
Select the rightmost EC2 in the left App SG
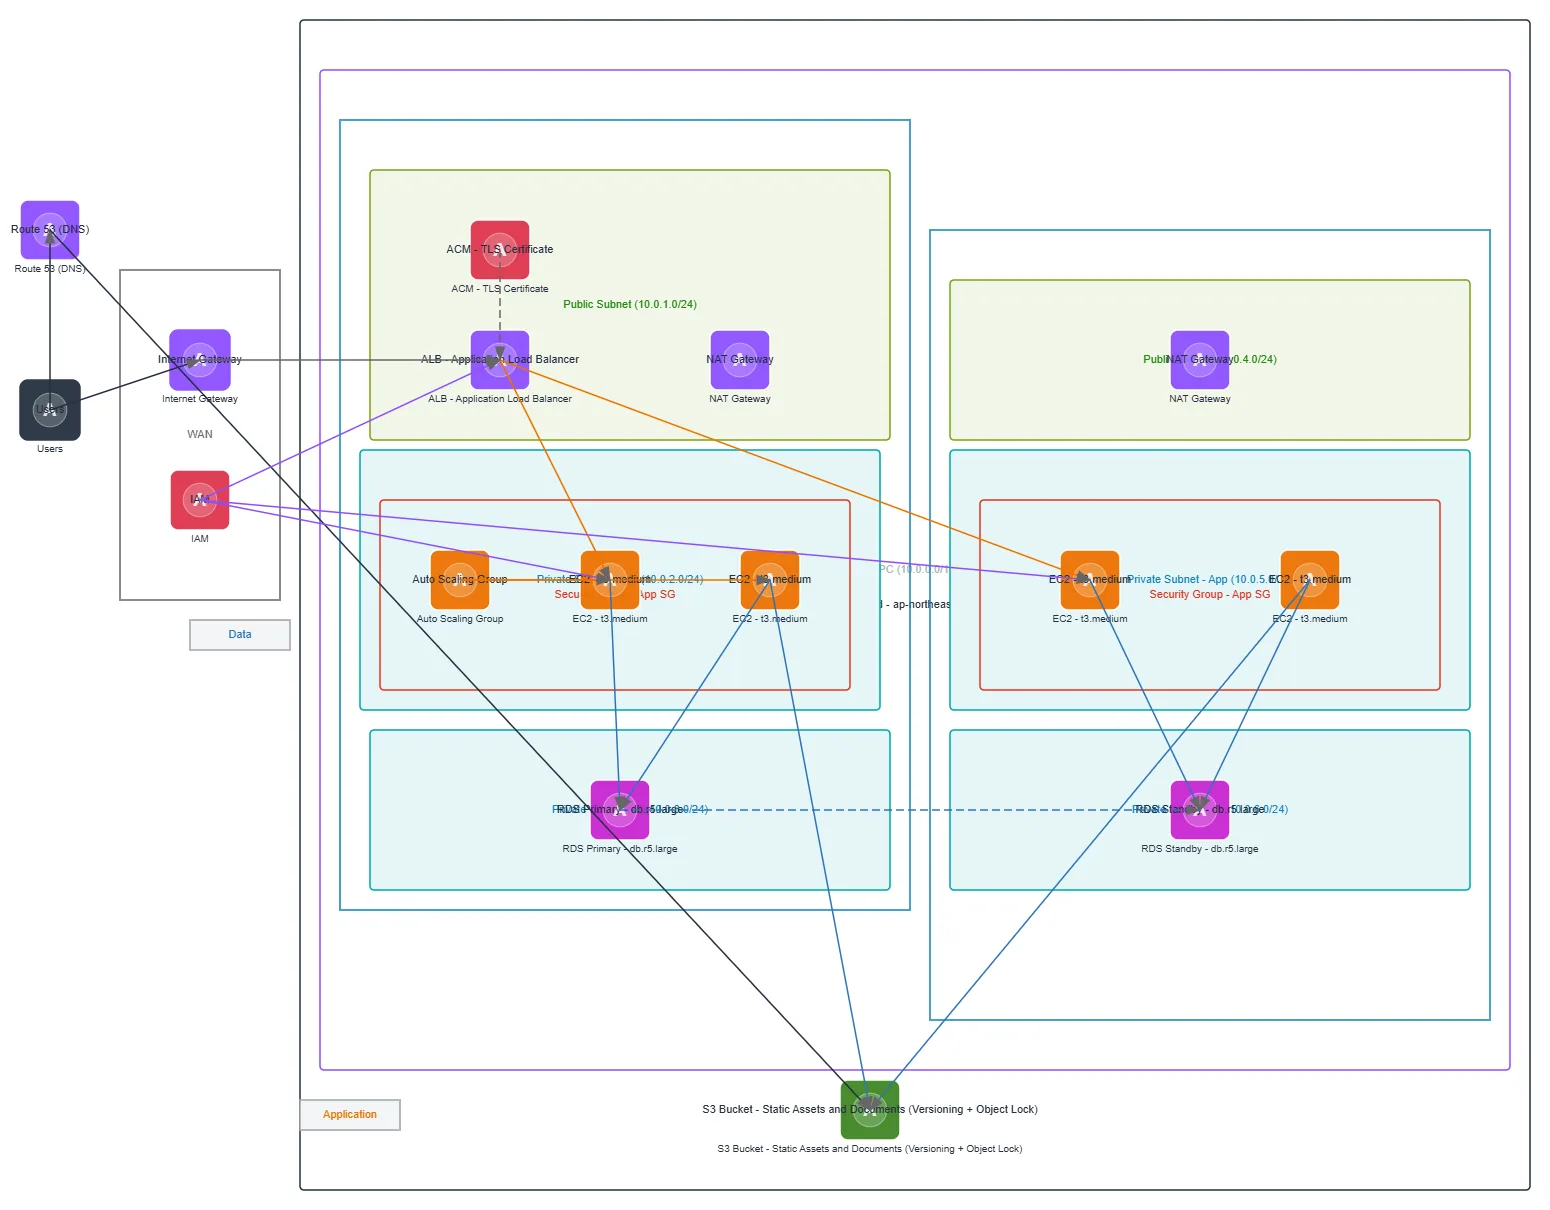(770, 580)
